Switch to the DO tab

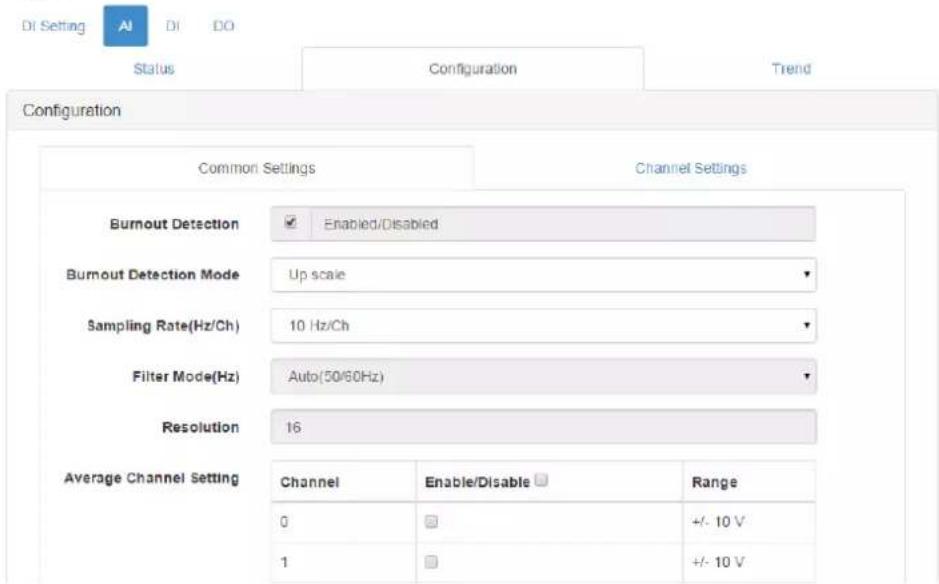pos(223,26)
